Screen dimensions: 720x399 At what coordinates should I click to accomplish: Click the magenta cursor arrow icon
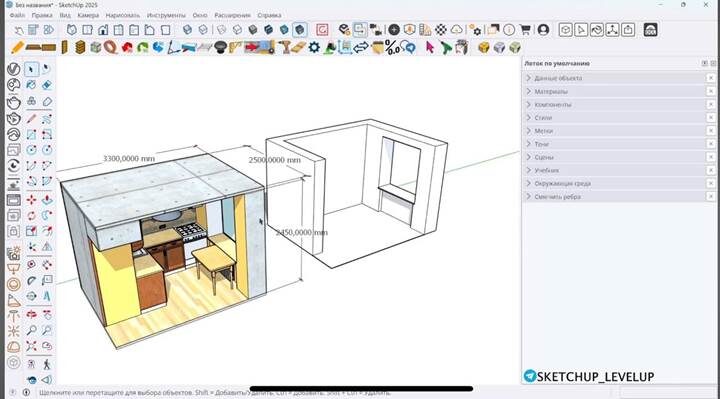pos(430,47)
